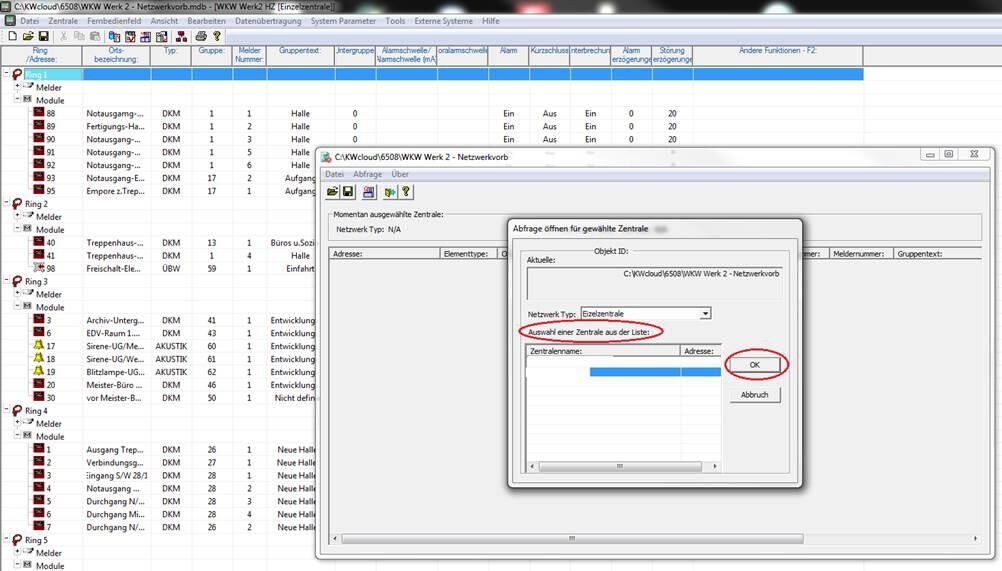Click the Help icon in query window toolbar
The height and width of the screenshot is (571, 1002).
click(406, 192)
